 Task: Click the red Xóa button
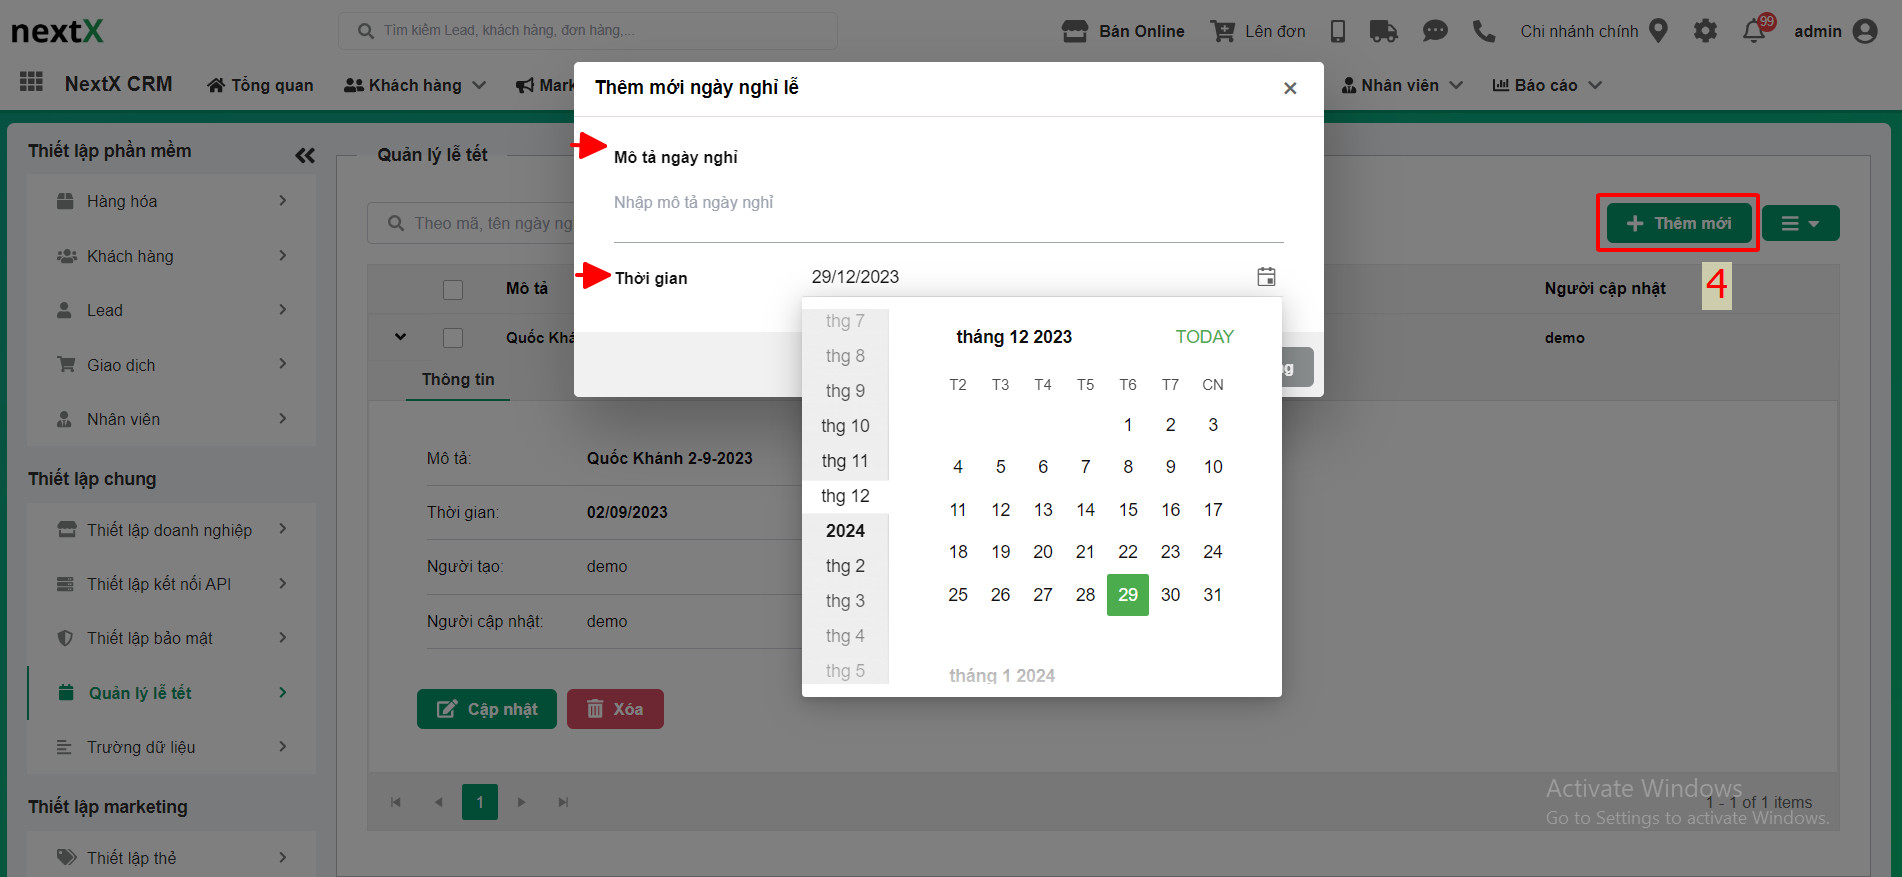(x=615, y=709)
